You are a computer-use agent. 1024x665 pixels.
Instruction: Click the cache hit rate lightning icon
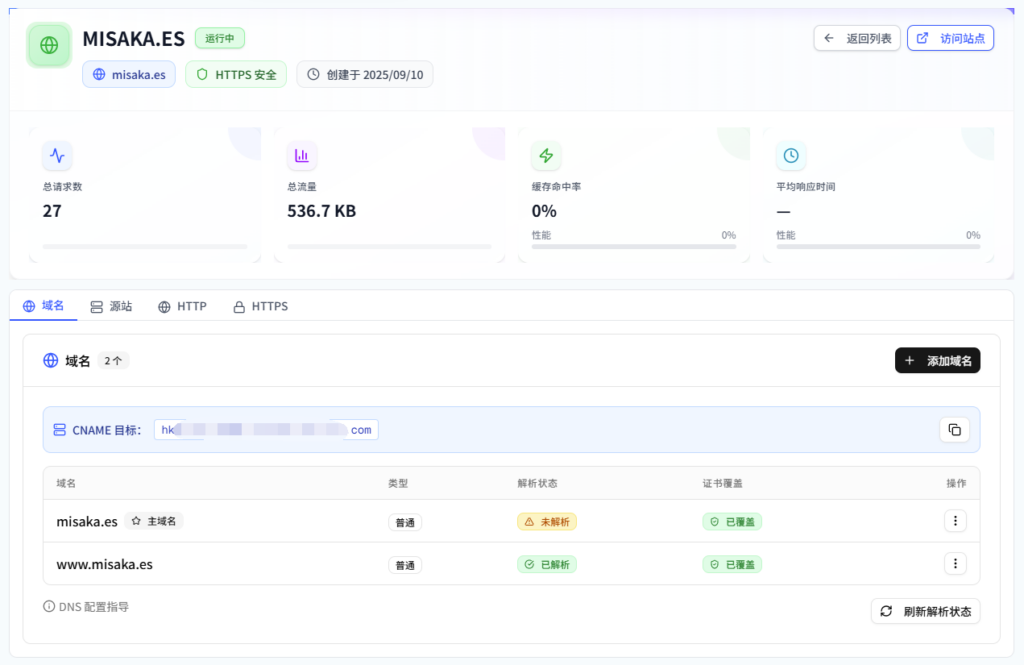click(546, 155)
